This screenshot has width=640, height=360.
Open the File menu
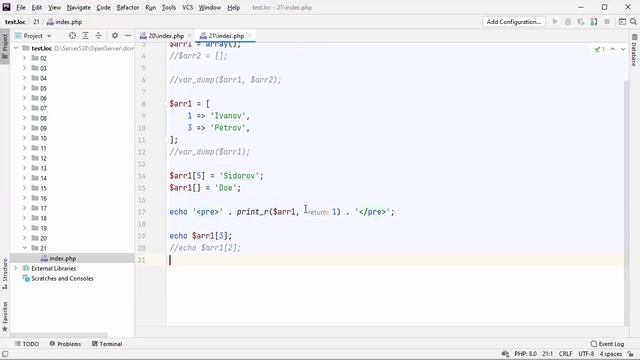(21, 7)
